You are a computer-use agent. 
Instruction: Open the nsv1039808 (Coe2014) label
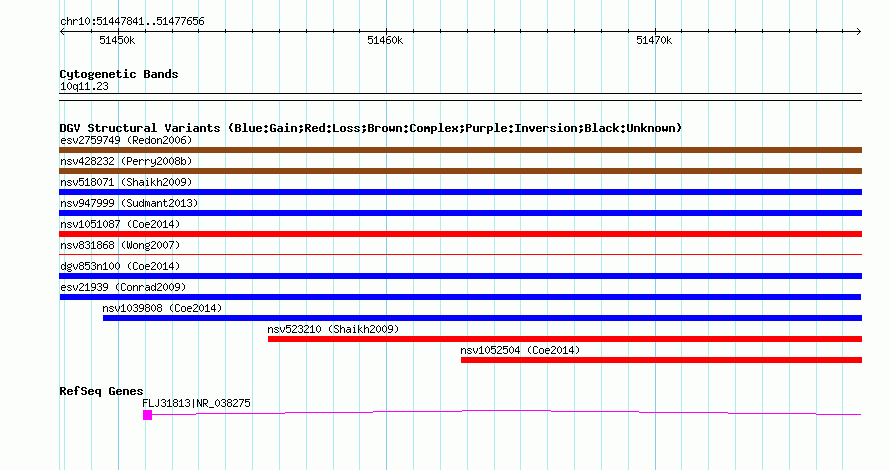pyautogui.click(x=162, y=308)
